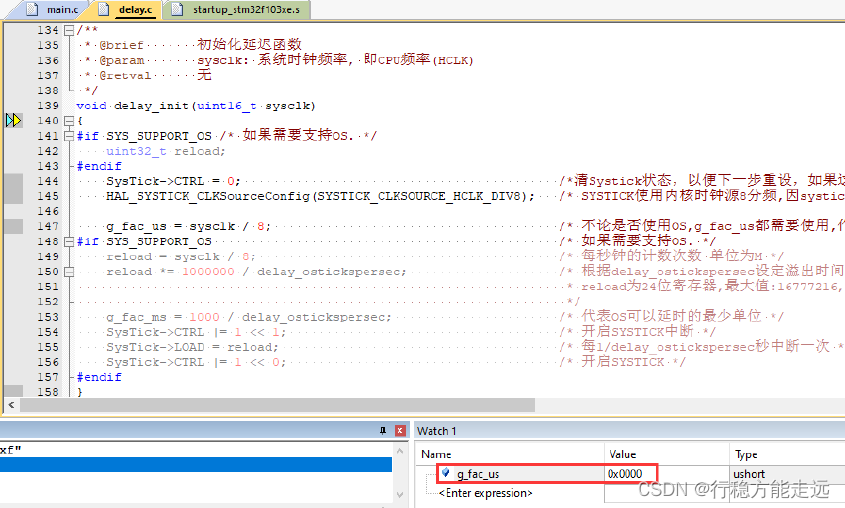Click the HAL_SYSTICK_CLKSourceConfig call on line 145
This screenshot has height=508, width=845.
click(x=320, y=196)
